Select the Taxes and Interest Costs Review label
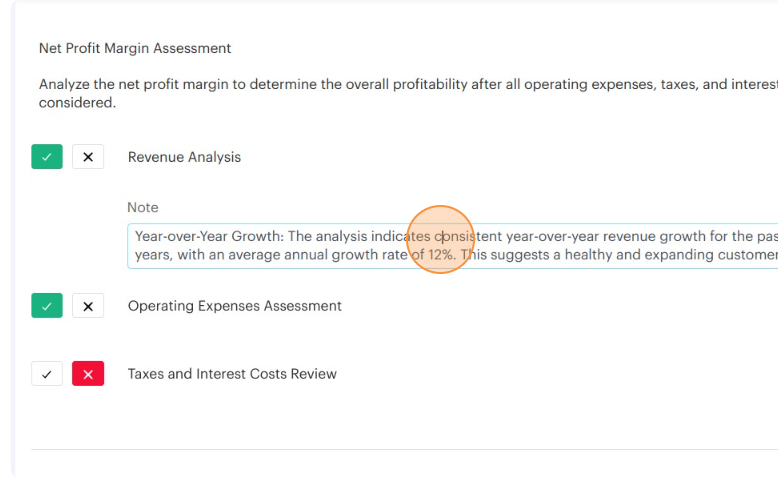778x482 pixels. pos(232,374)
